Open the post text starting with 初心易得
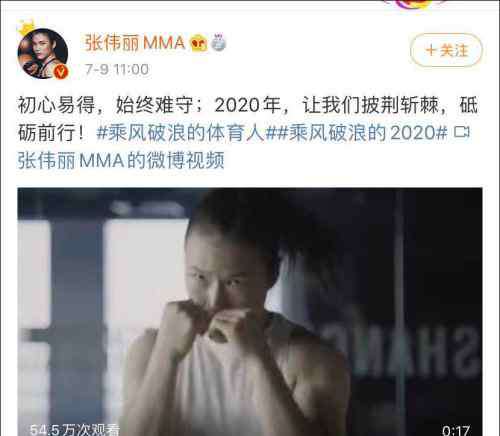This screenshot has width=500, height=436. [x=248, y=119]
